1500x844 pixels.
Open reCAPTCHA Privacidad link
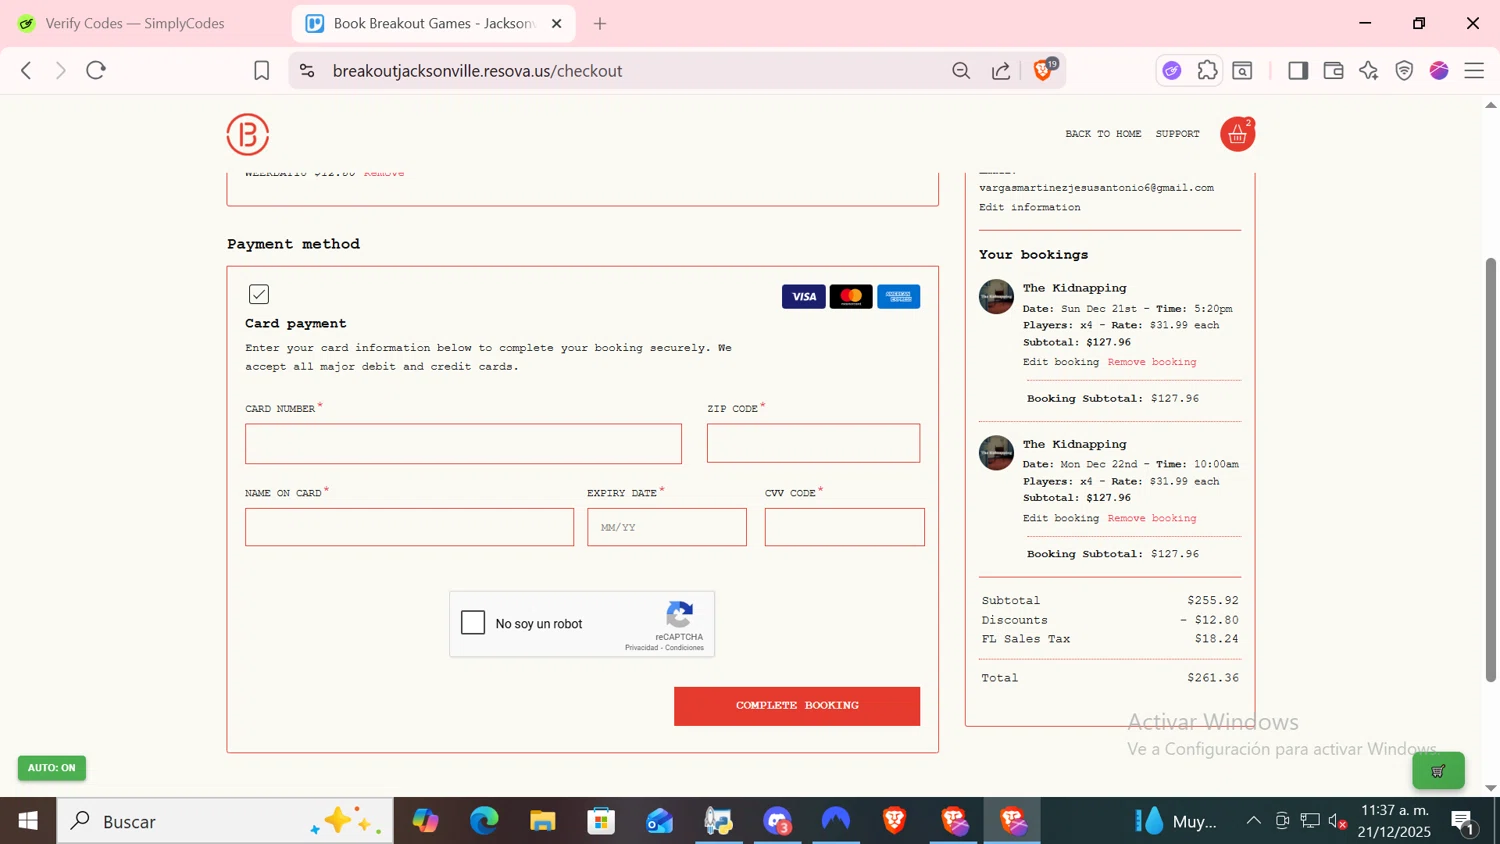click(642, 648)
